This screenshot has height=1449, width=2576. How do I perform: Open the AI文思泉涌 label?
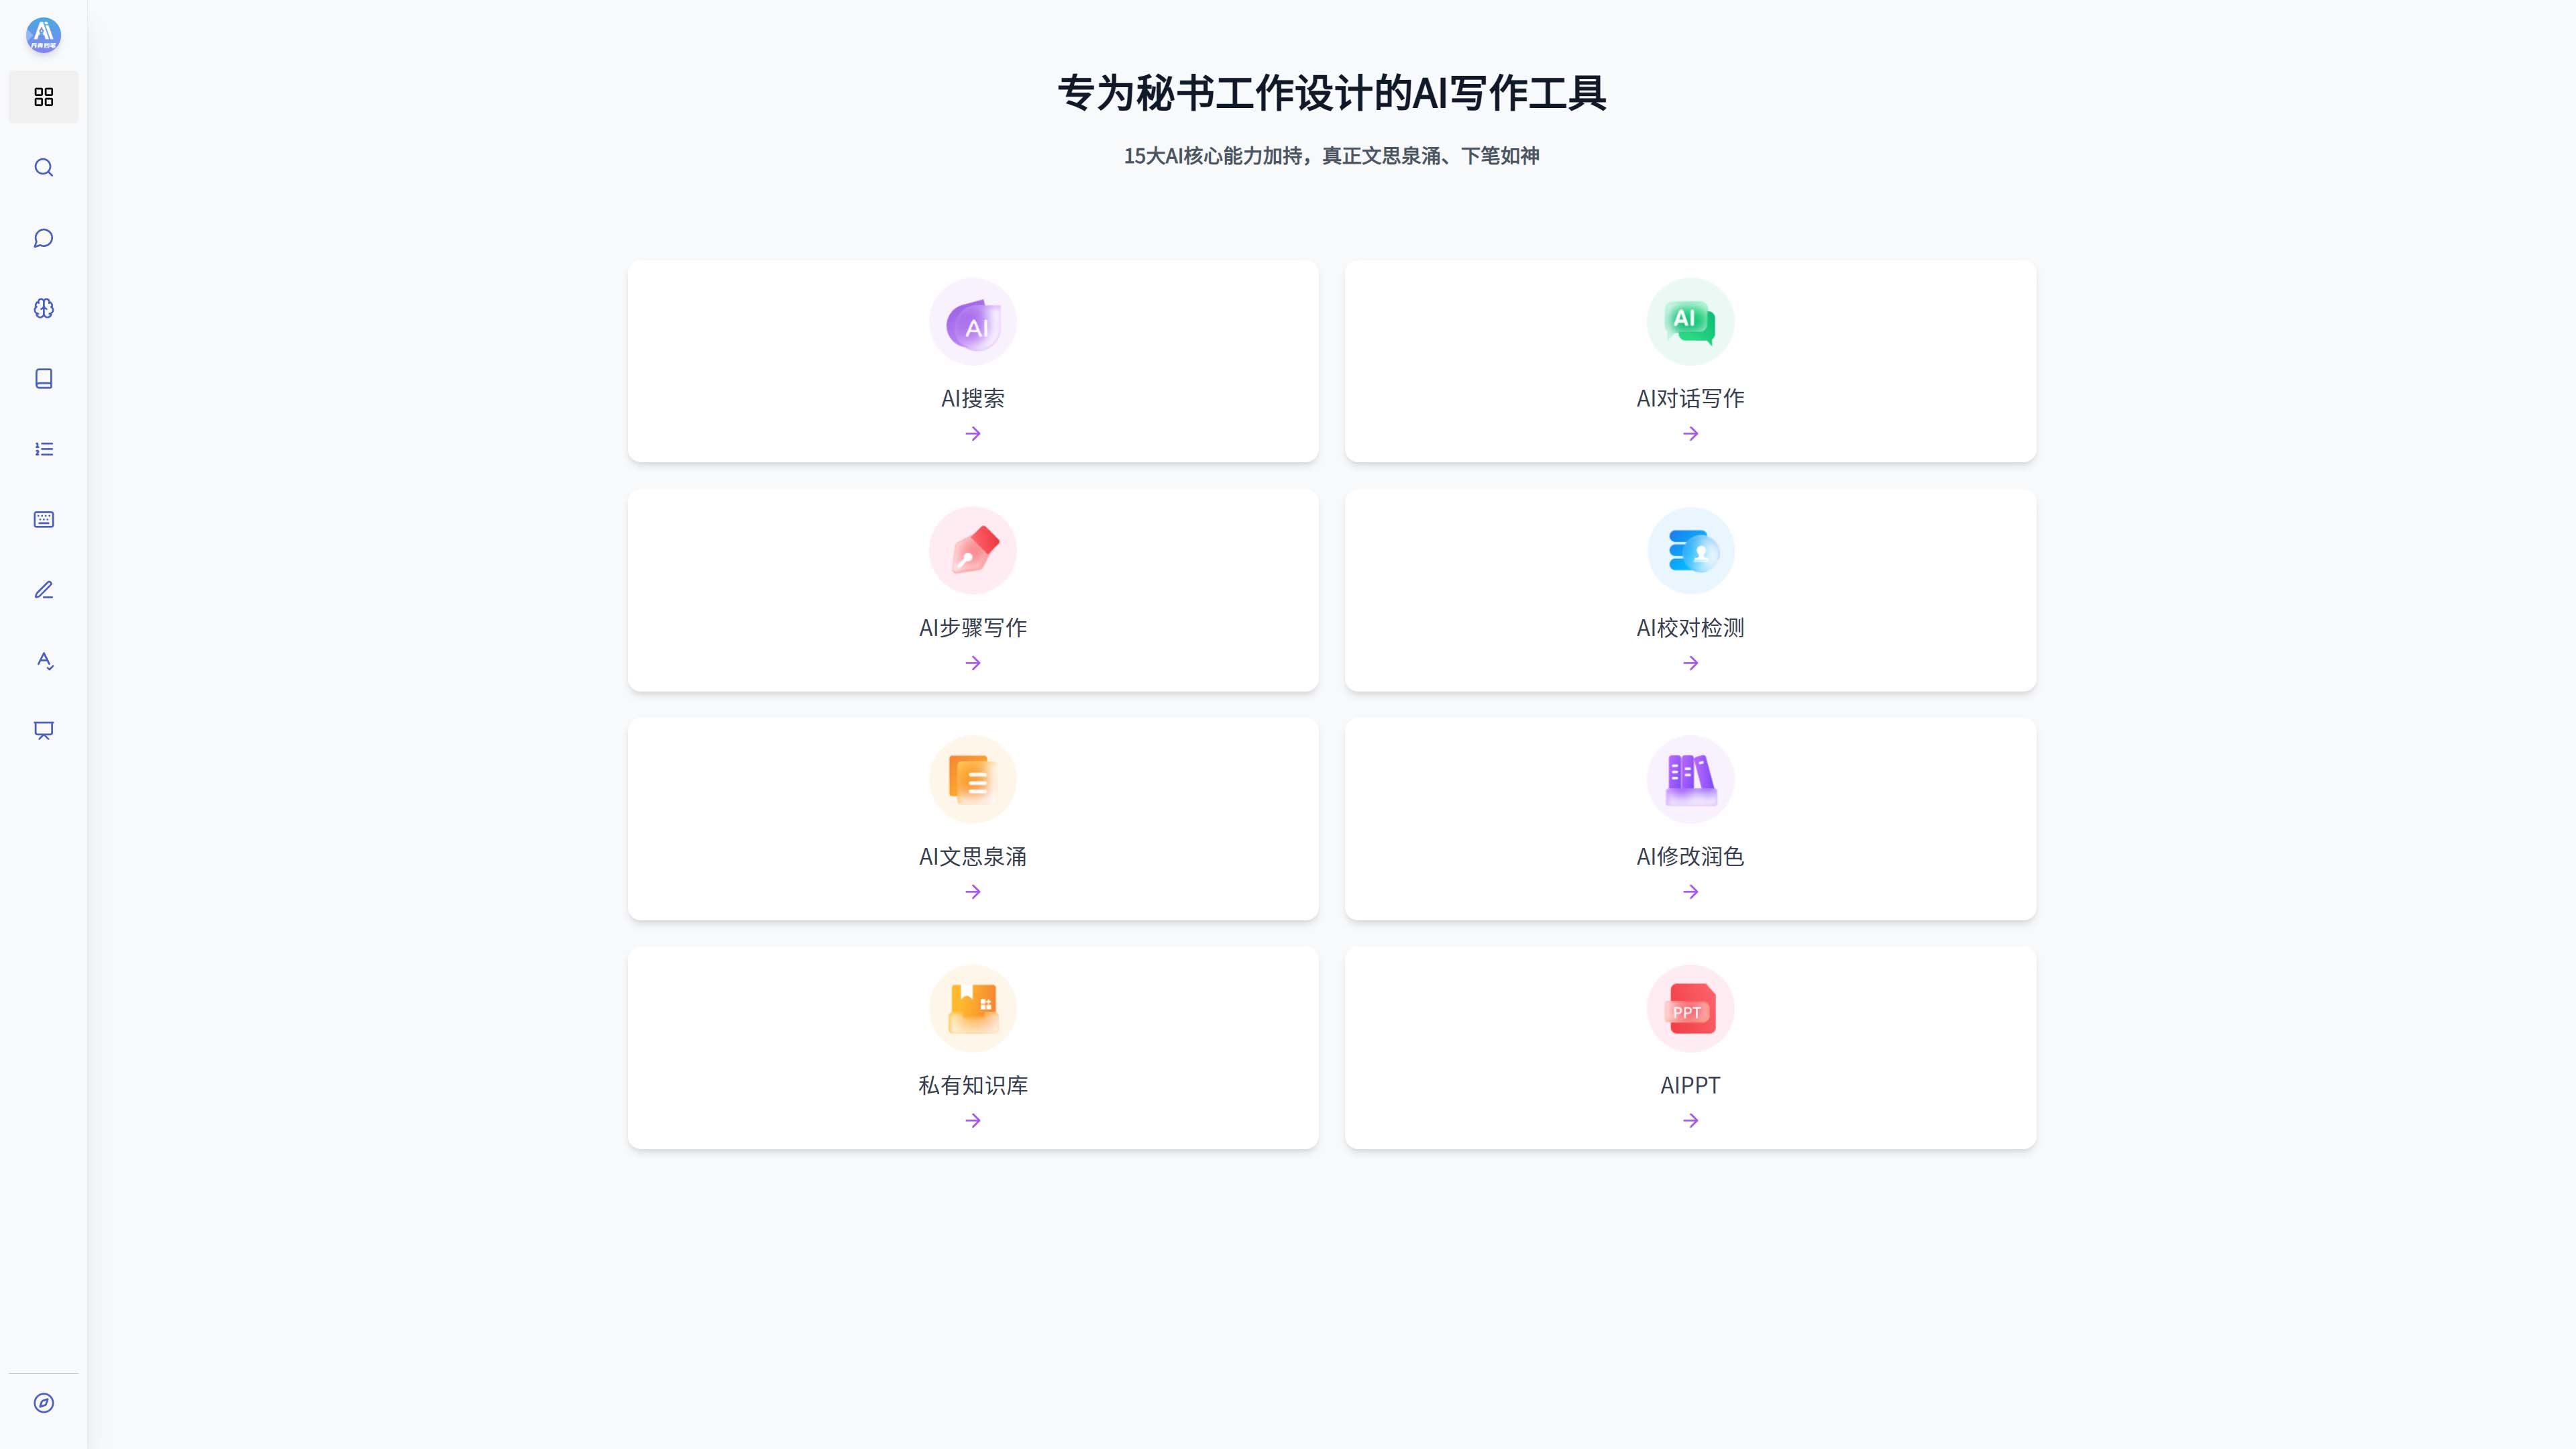pyautogui.click(x=973, y=857)
